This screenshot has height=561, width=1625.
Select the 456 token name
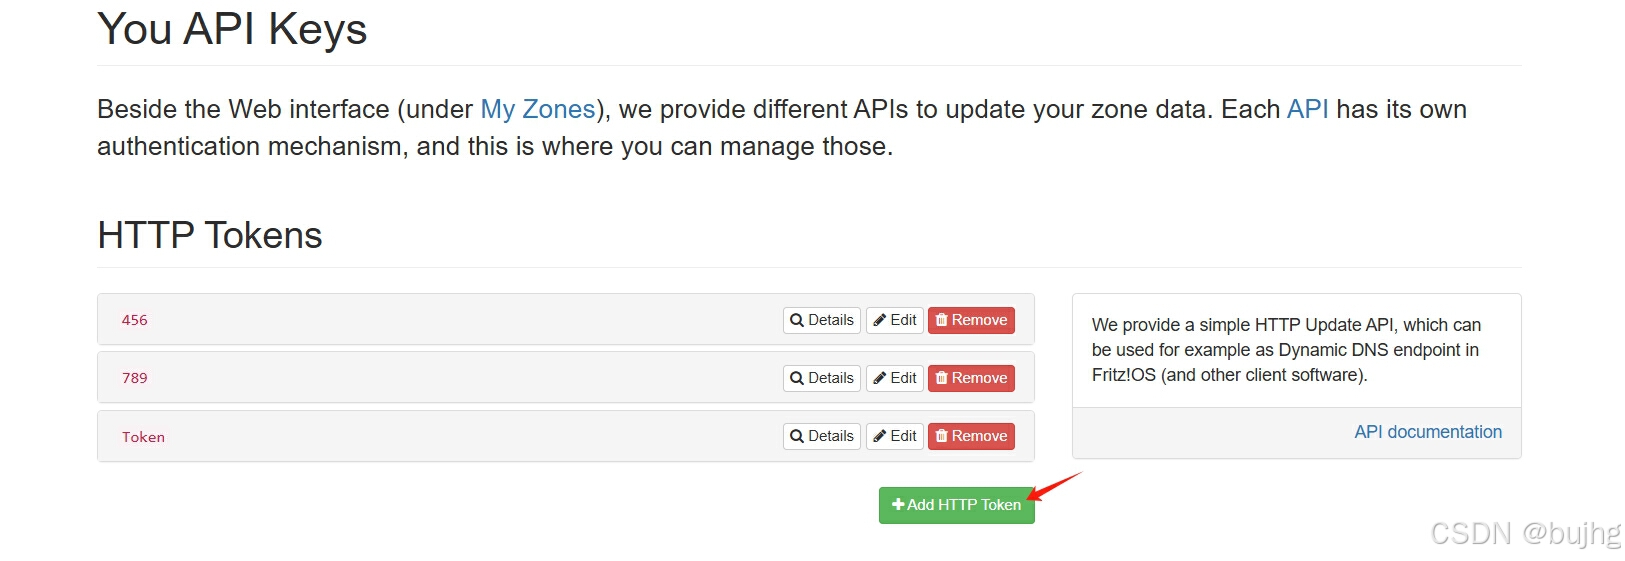(135, 320)
